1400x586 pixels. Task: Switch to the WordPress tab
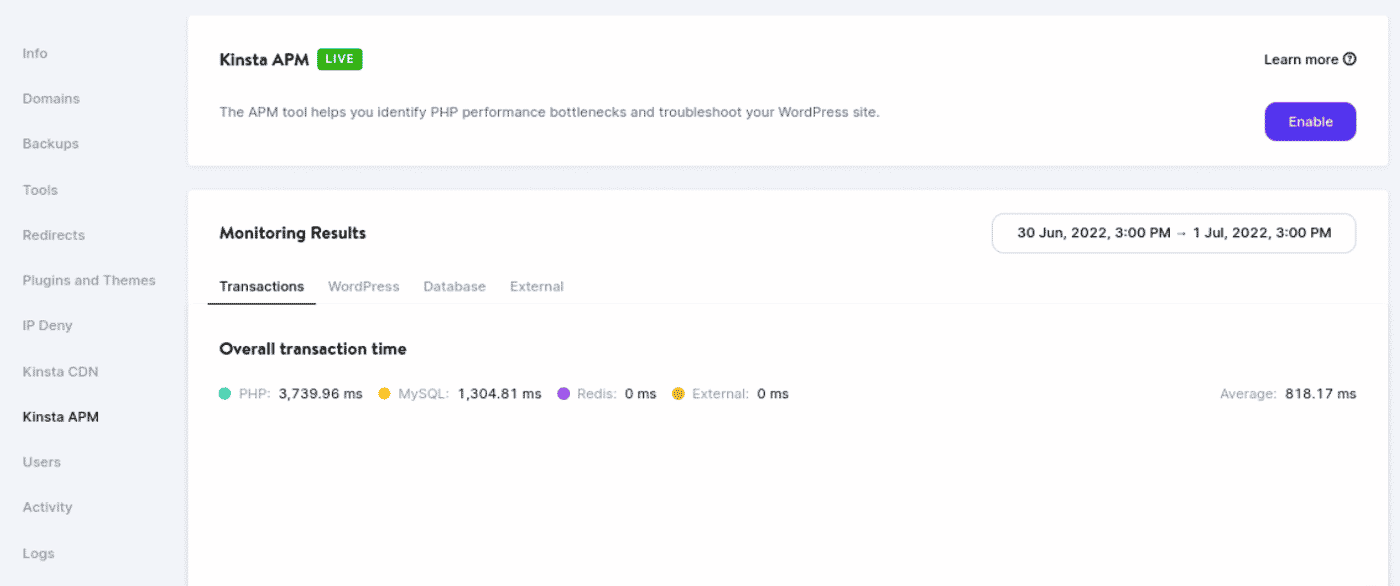[x=363, y=286]
